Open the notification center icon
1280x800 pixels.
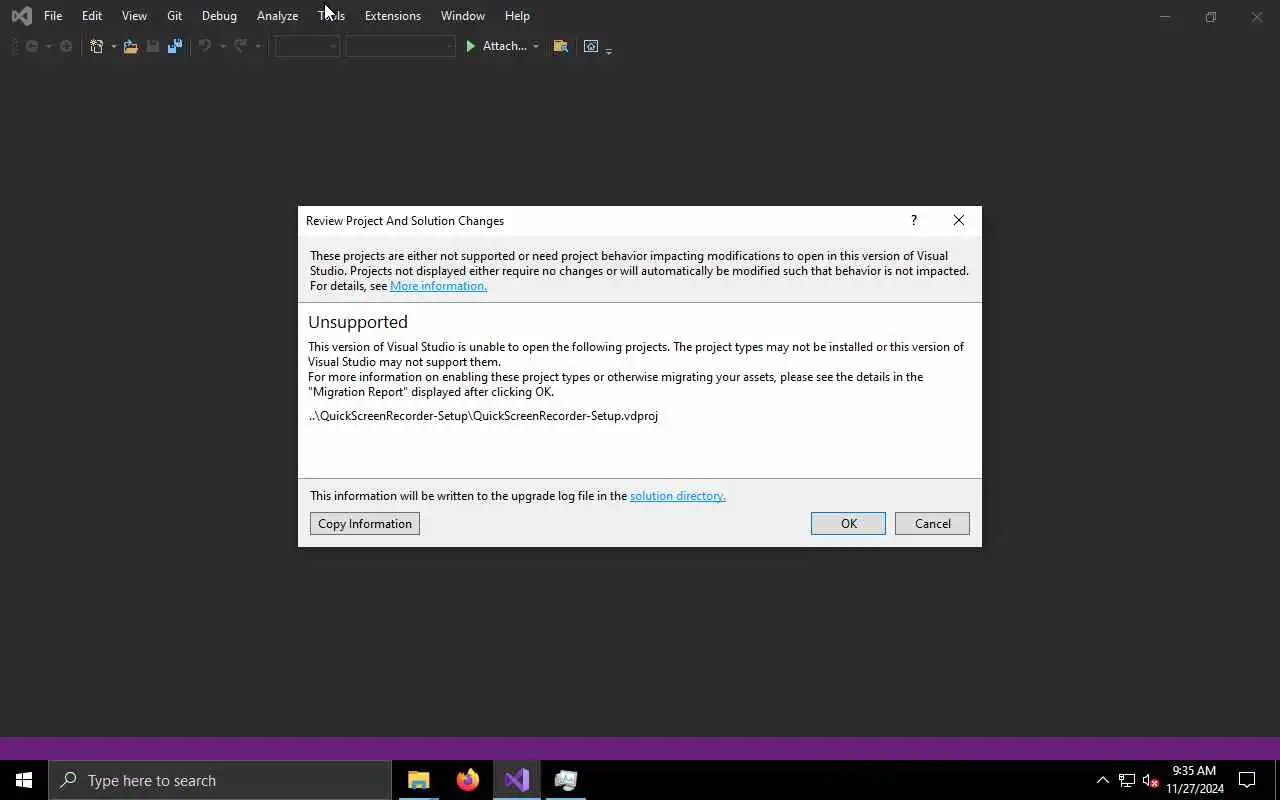[x=1247, y=780]
